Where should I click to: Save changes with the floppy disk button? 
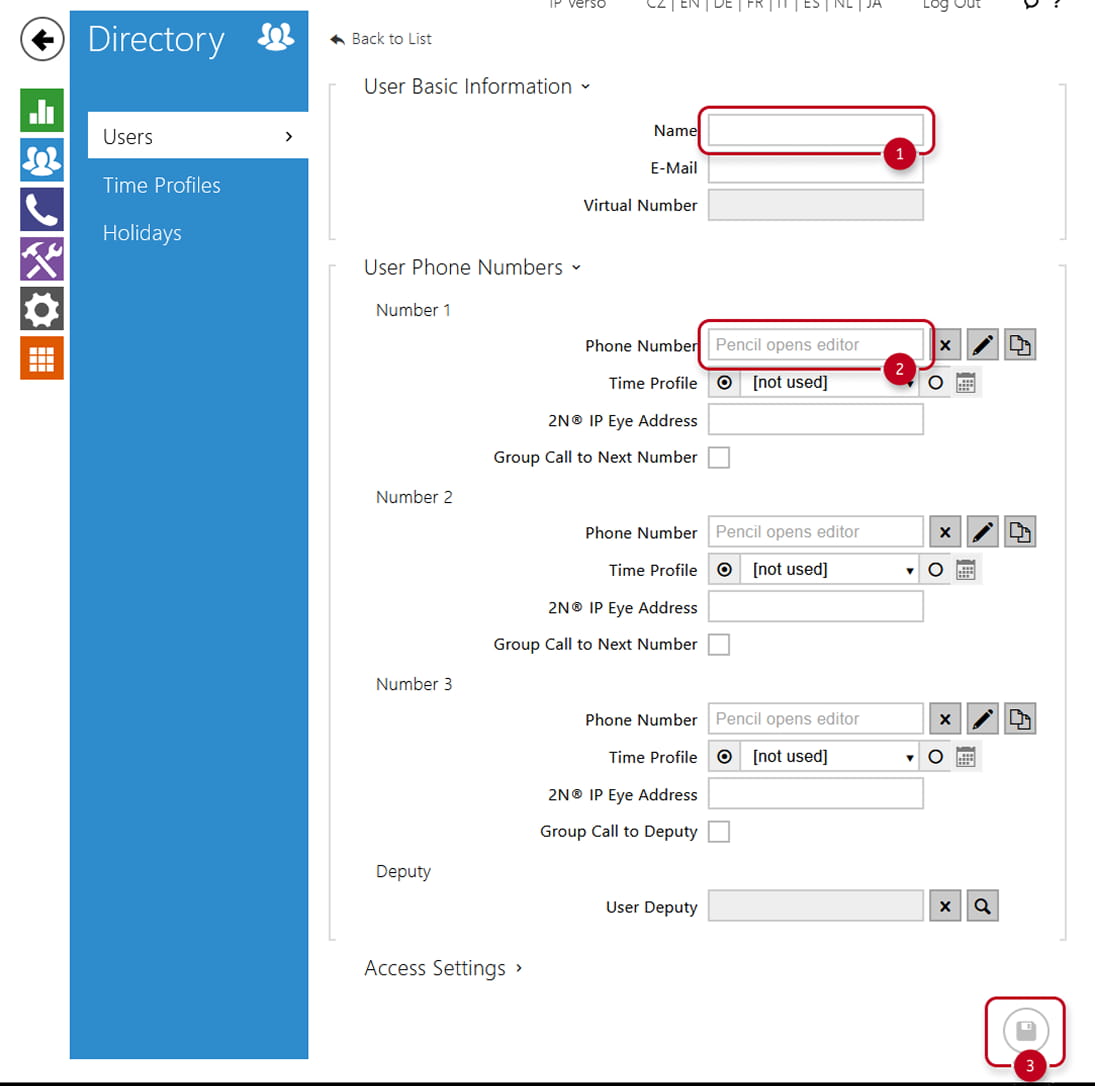point(1025,1031)
